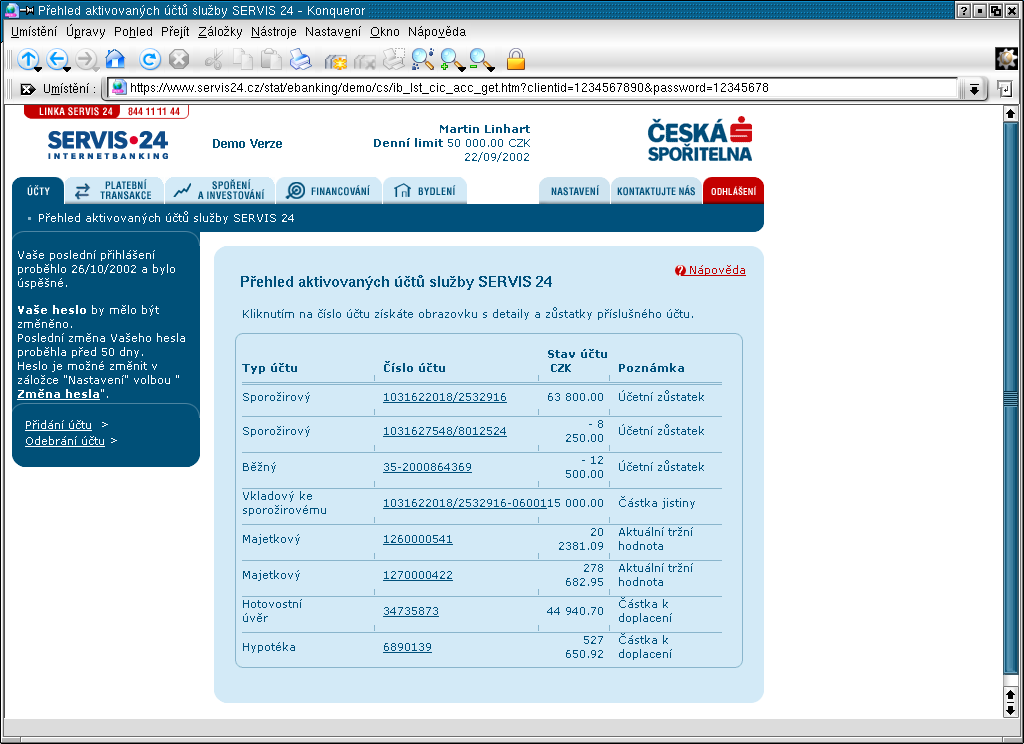
Task: Print the page using printer icon
Action: [301, 59]
